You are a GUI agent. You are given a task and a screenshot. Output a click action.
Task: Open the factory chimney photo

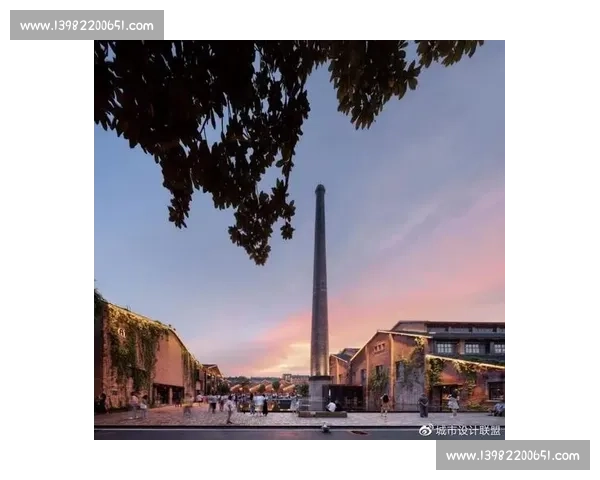(x=299, y=240)
